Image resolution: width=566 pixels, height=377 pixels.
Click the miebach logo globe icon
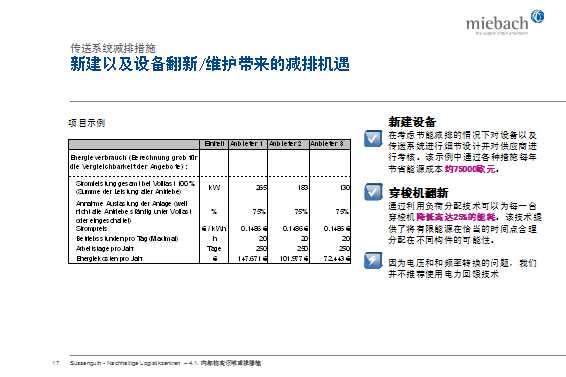(x=537, y=16)
